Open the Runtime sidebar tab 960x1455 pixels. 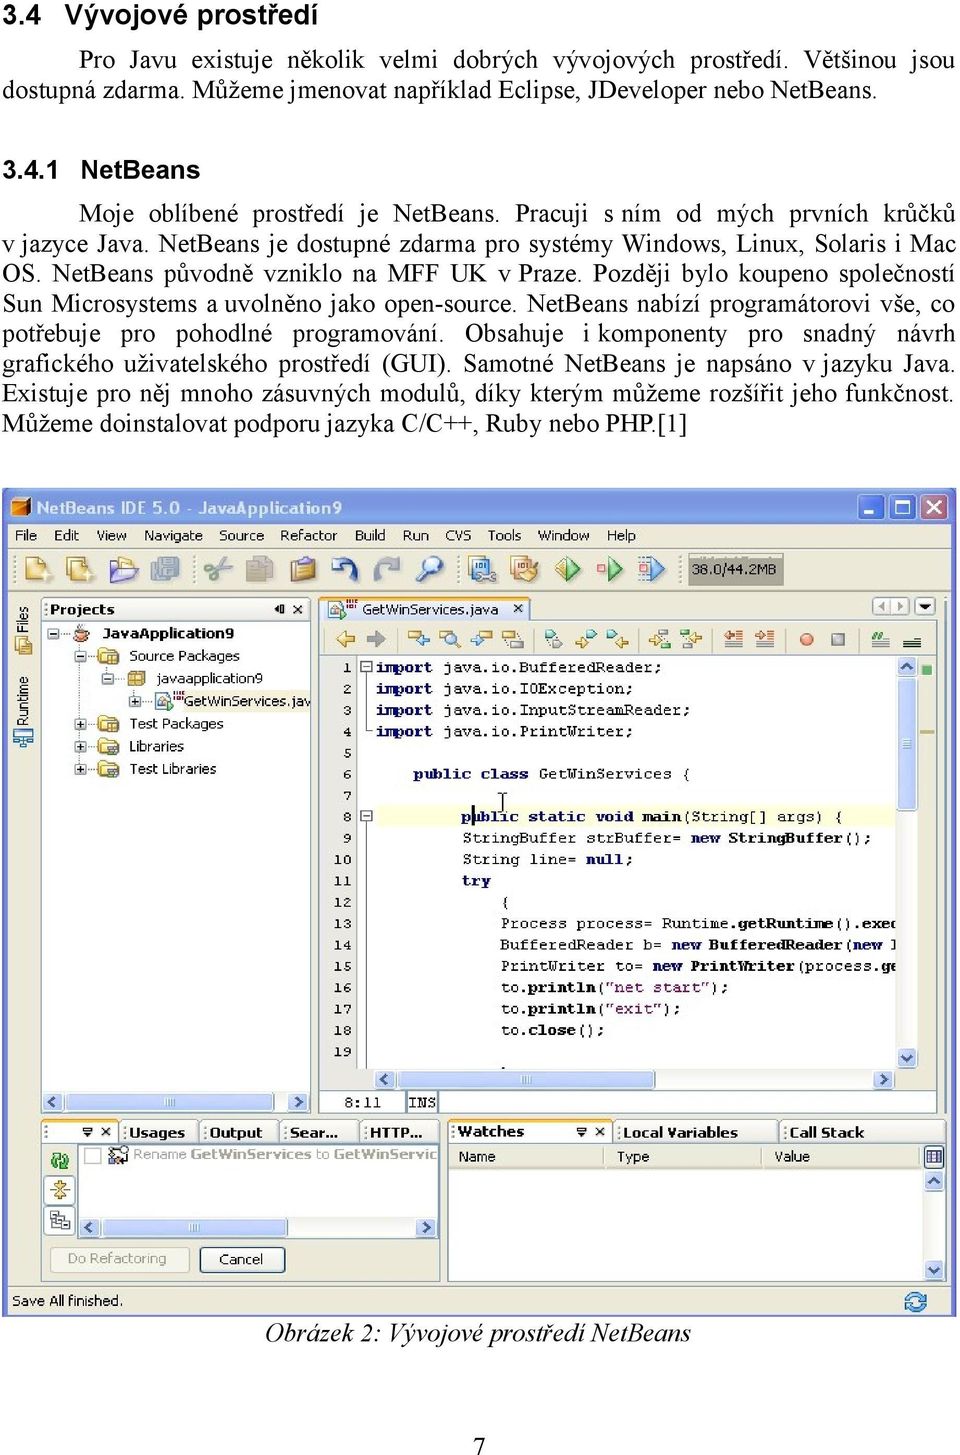(x=23, y=710)
